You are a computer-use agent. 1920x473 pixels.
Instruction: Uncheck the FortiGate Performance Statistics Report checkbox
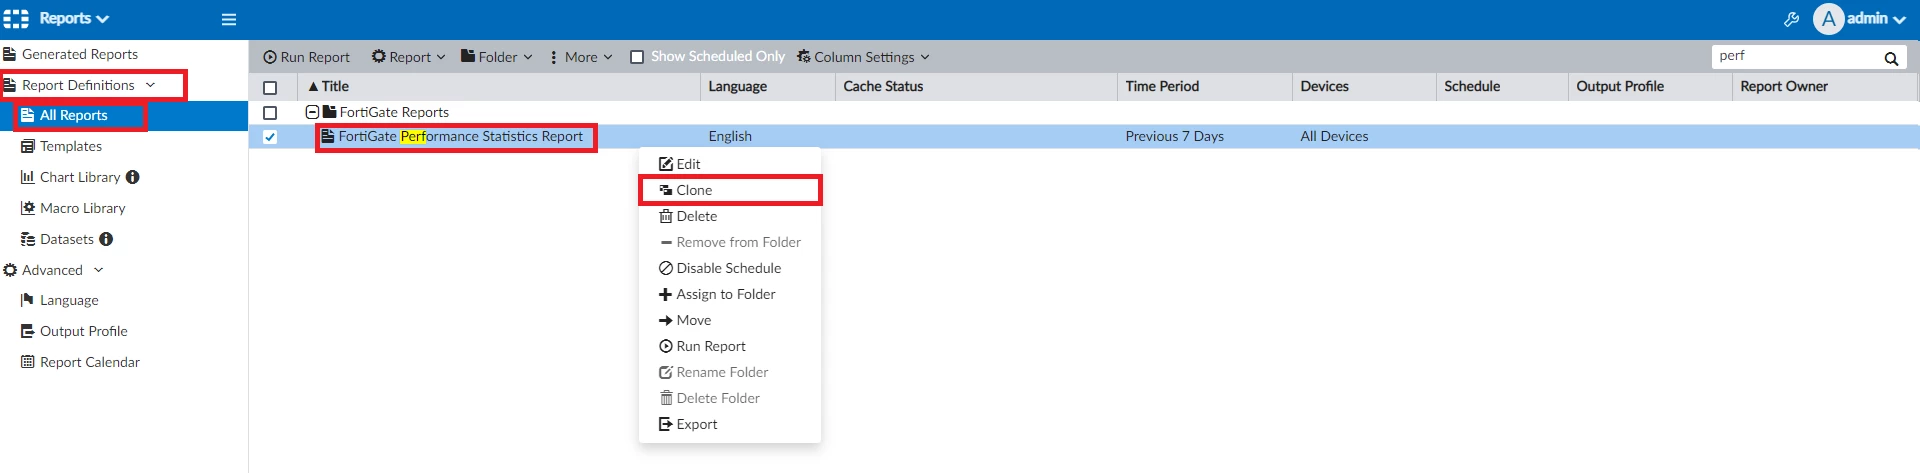[270, 137]
